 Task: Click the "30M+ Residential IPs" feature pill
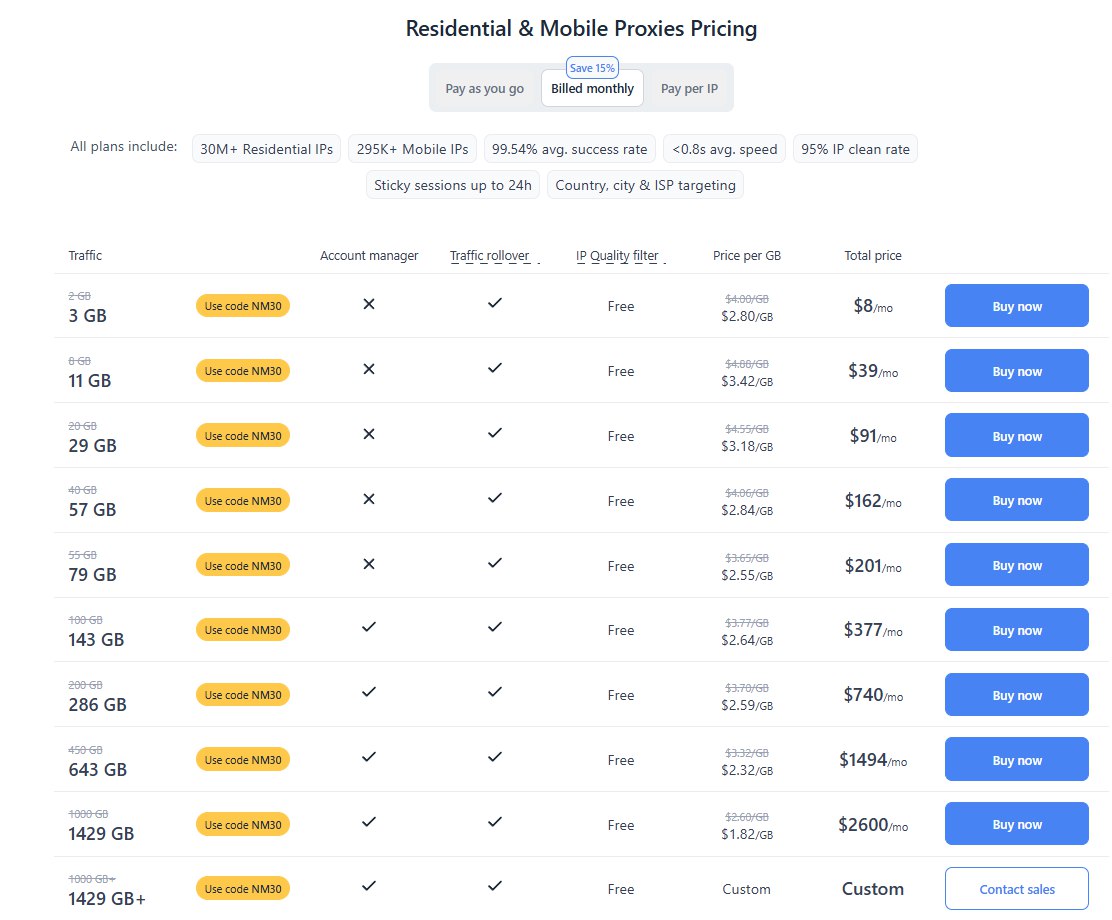pyautogui.click(x=266, y=148)
